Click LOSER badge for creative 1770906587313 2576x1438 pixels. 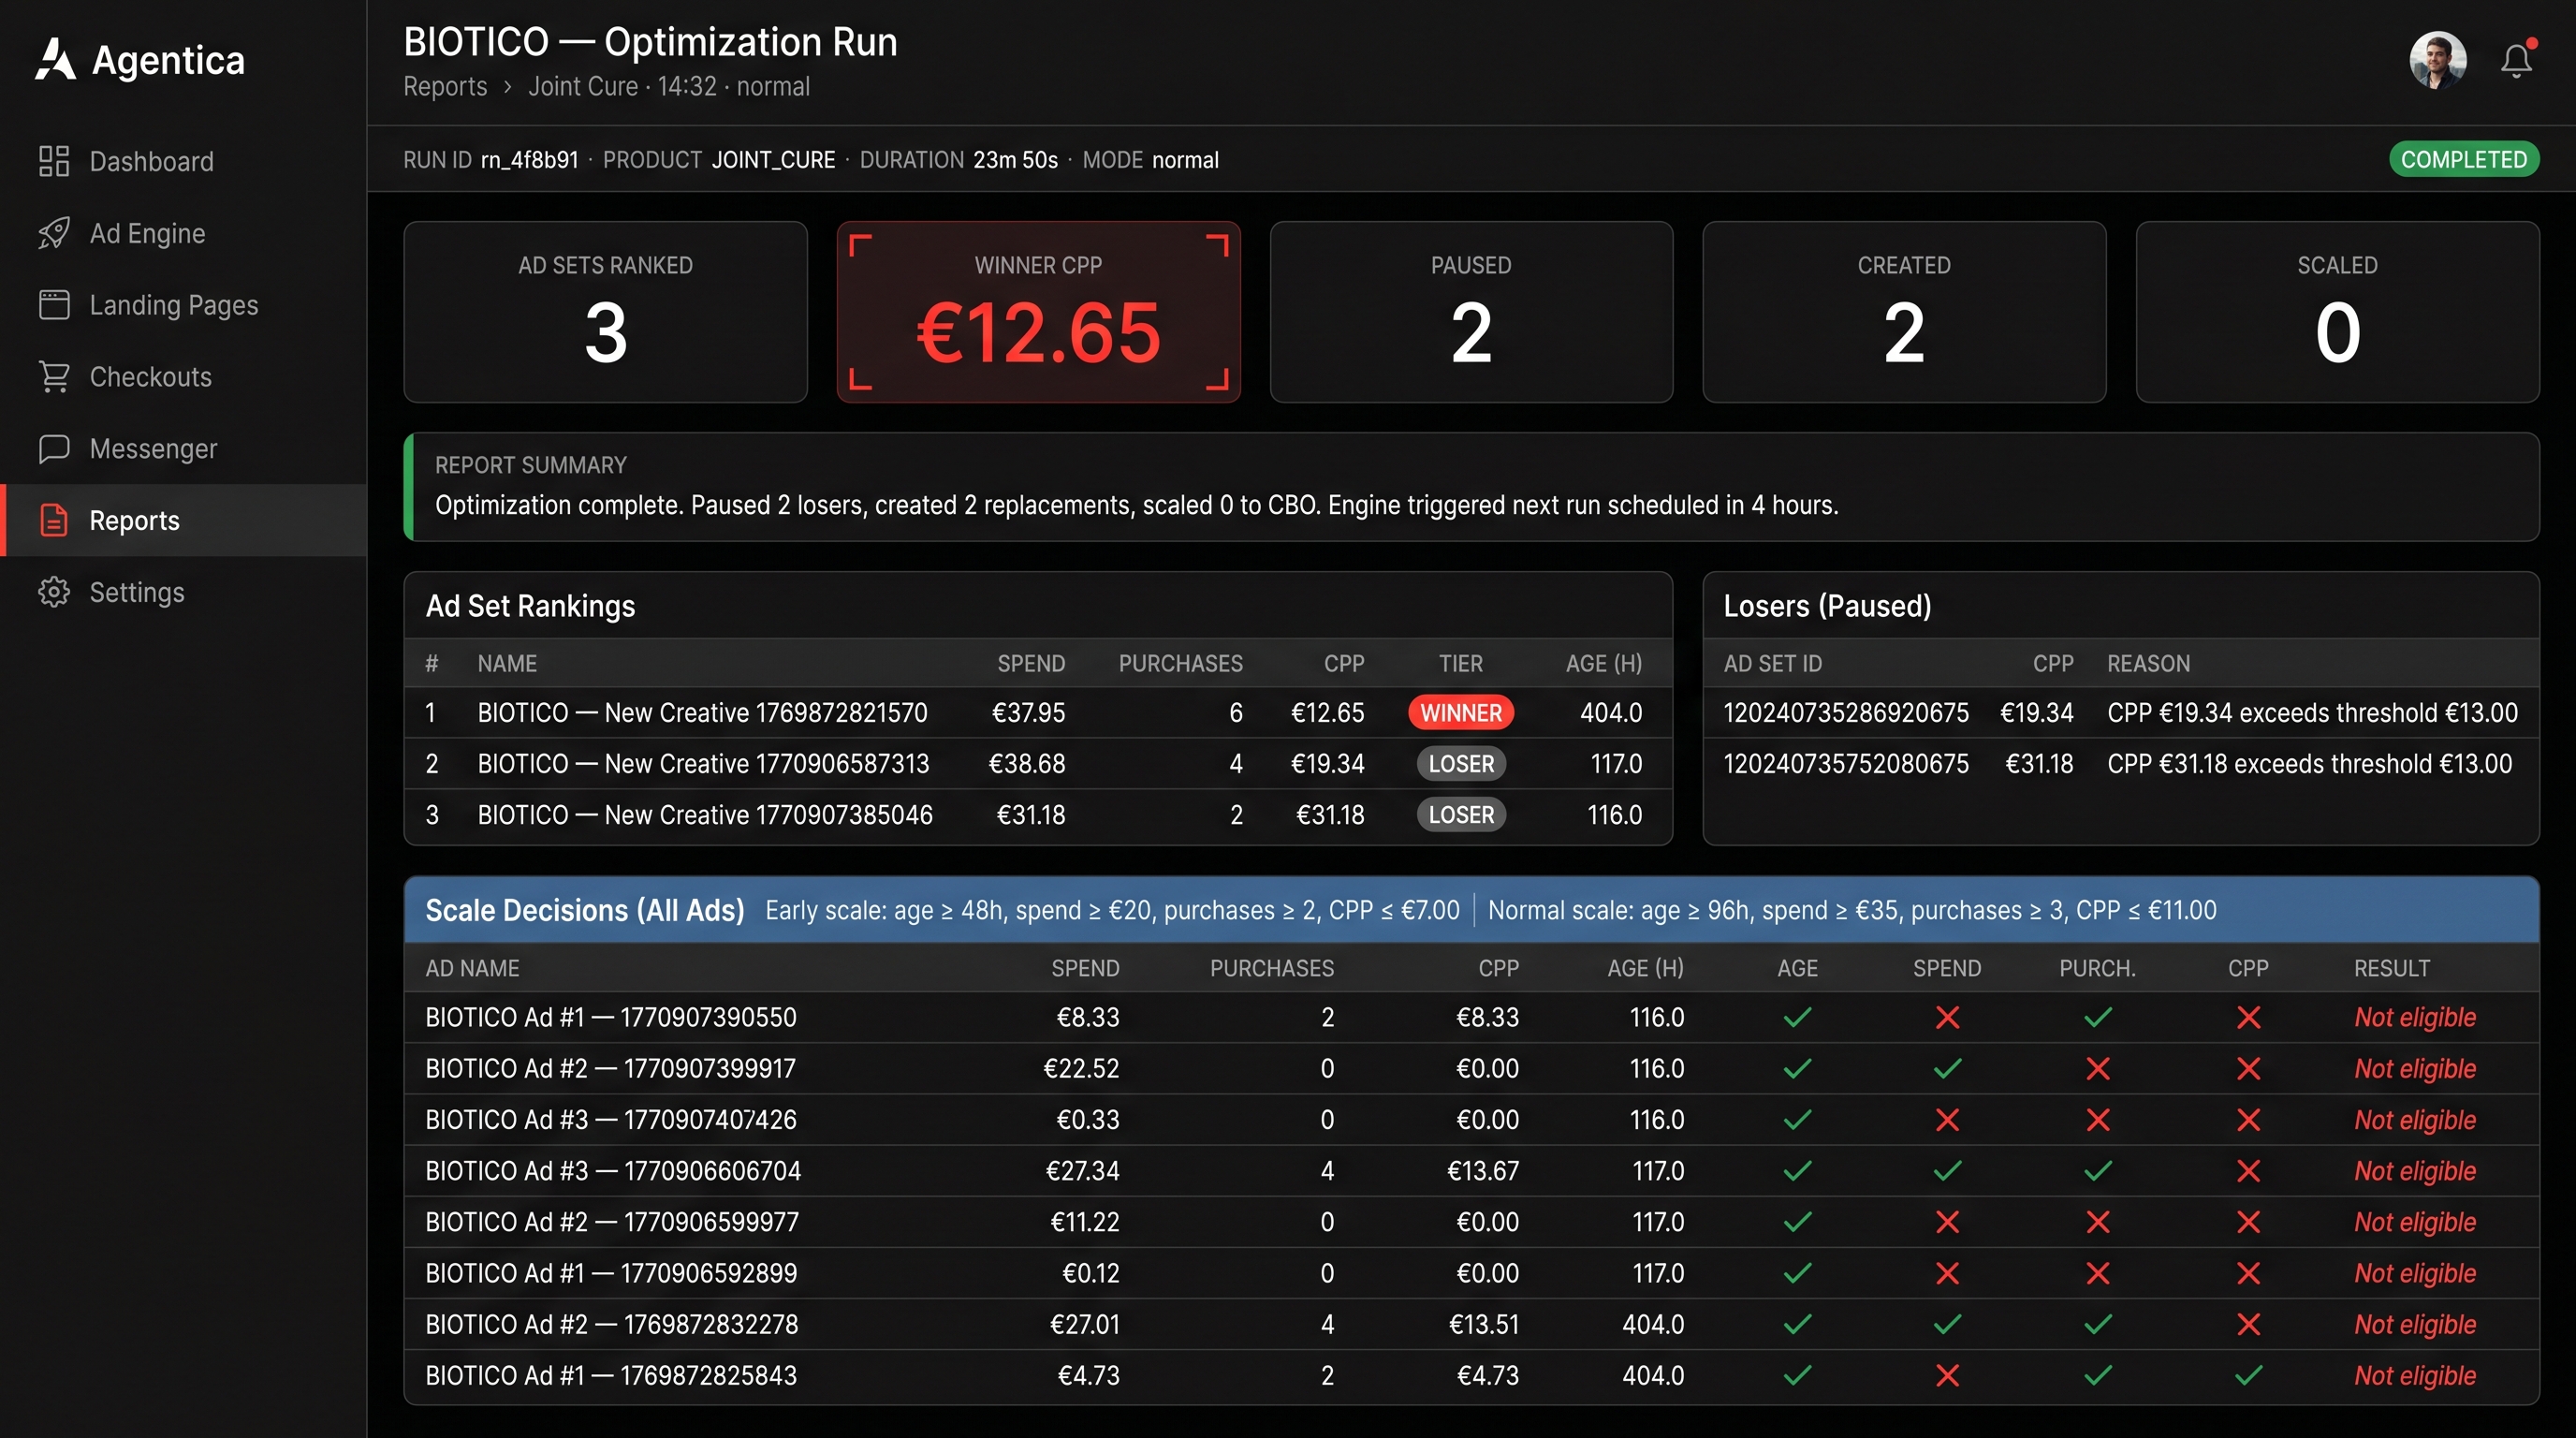1461,764
